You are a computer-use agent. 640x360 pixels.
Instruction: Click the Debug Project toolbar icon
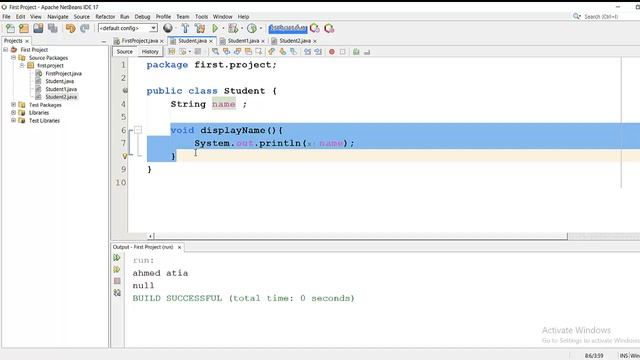[233, 28]
